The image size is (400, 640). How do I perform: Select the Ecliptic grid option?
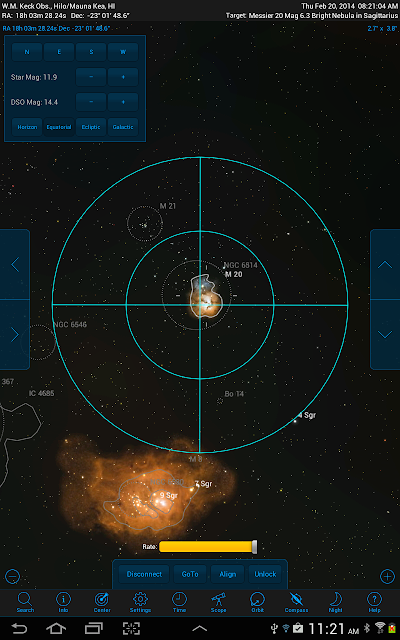pyautogui.click(x=91, y=127)
